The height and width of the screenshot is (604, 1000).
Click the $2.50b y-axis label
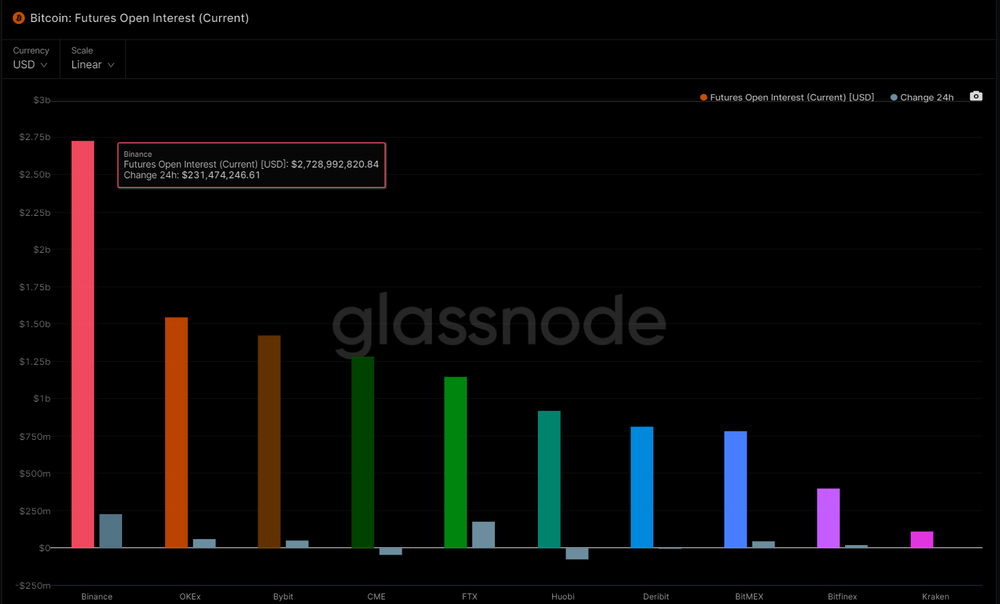(34, 175)
